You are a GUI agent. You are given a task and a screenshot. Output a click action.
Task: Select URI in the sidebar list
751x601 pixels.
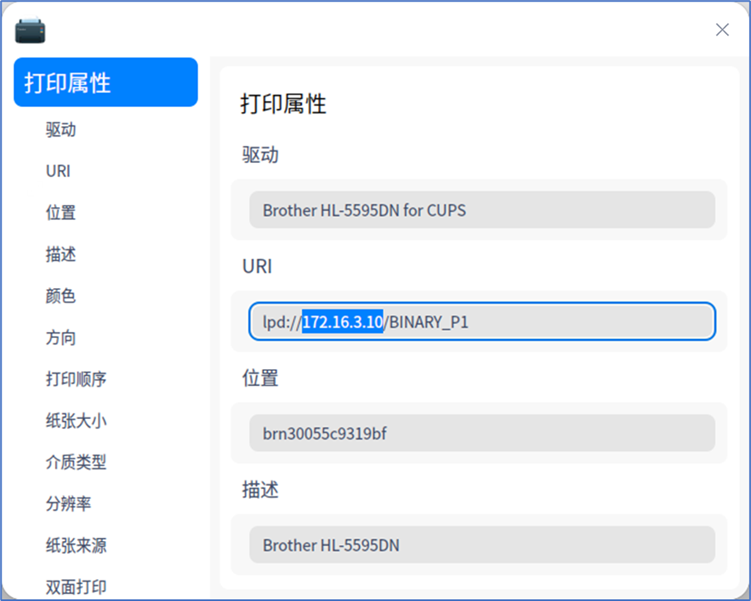pos(58,171)
